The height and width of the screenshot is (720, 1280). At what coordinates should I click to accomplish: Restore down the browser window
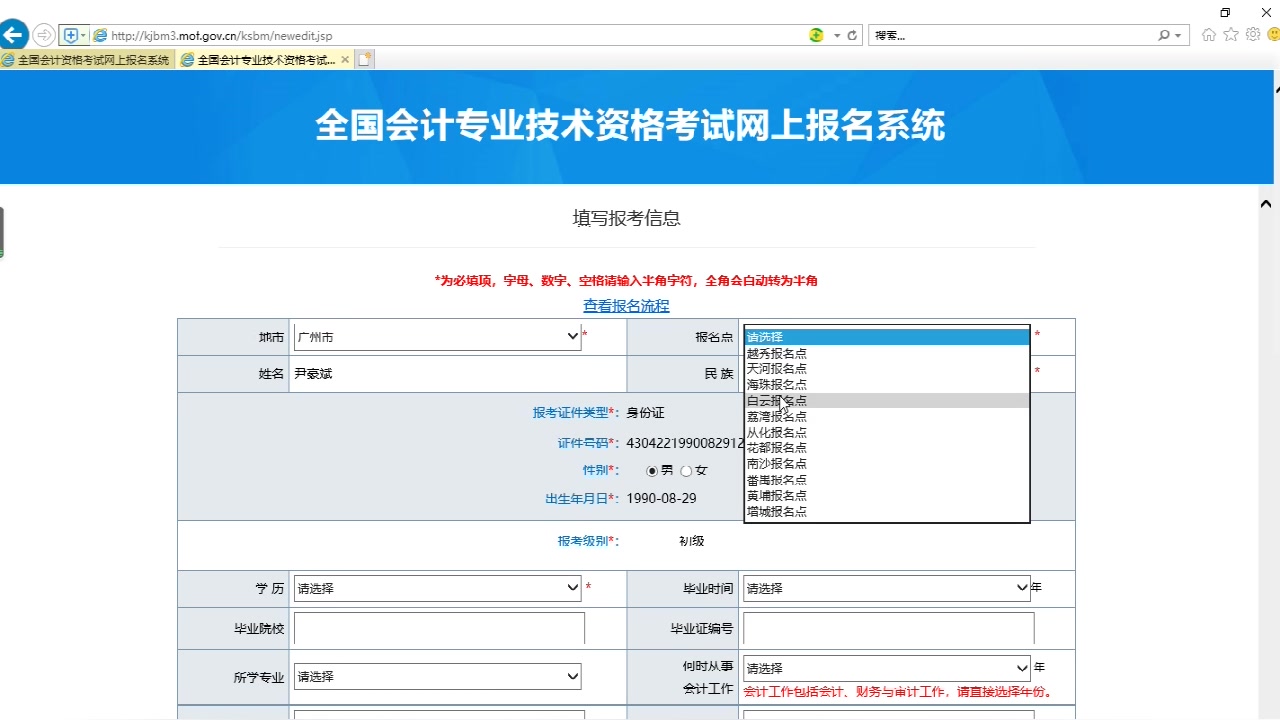(x=1225, y=12)
